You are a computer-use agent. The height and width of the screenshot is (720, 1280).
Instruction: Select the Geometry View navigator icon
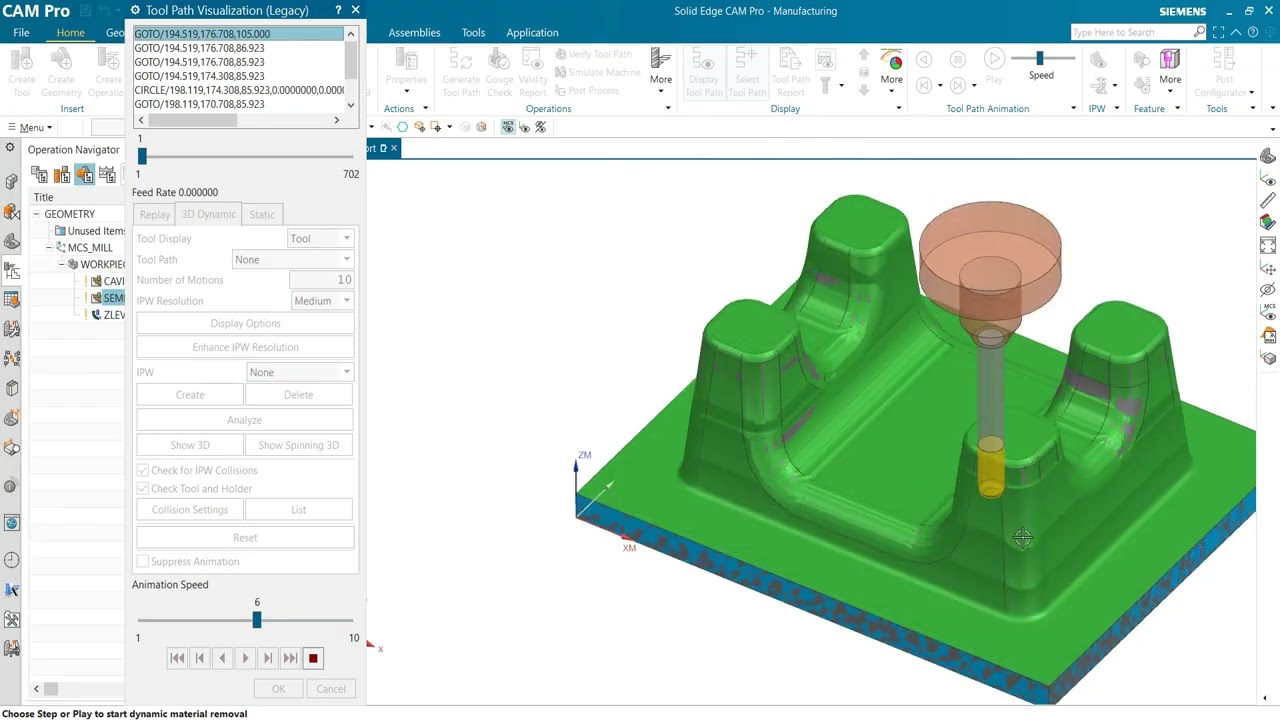click(85, 176)
